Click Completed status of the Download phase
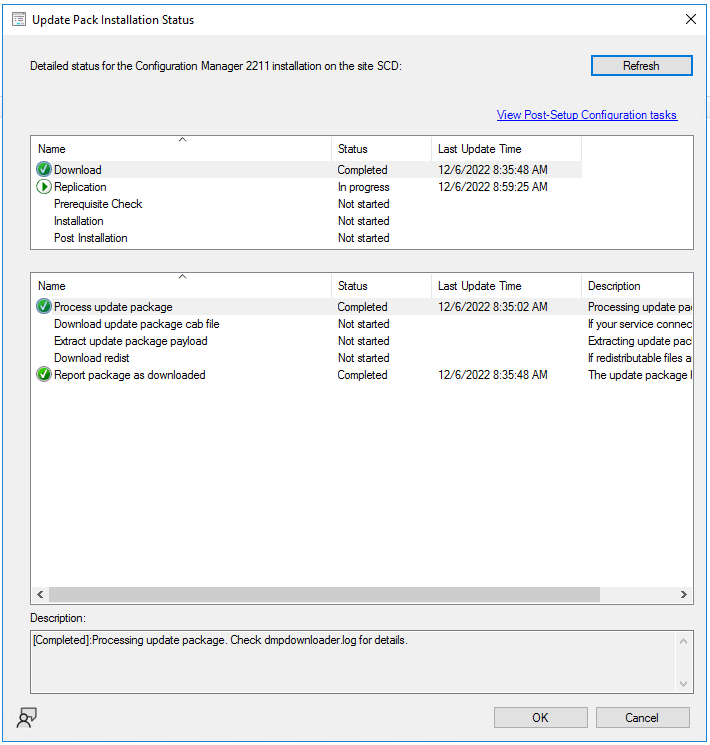710x745 pixels. (x=363, y=170)
